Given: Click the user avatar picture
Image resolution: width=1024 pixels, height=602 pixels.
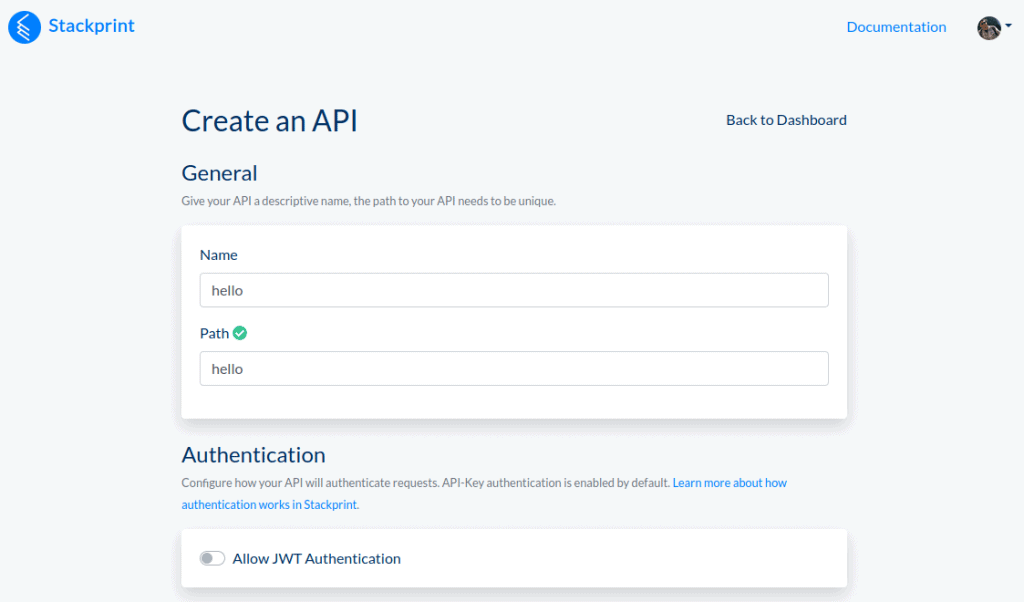Looking at the screenshot, I should tap(989, 27).
